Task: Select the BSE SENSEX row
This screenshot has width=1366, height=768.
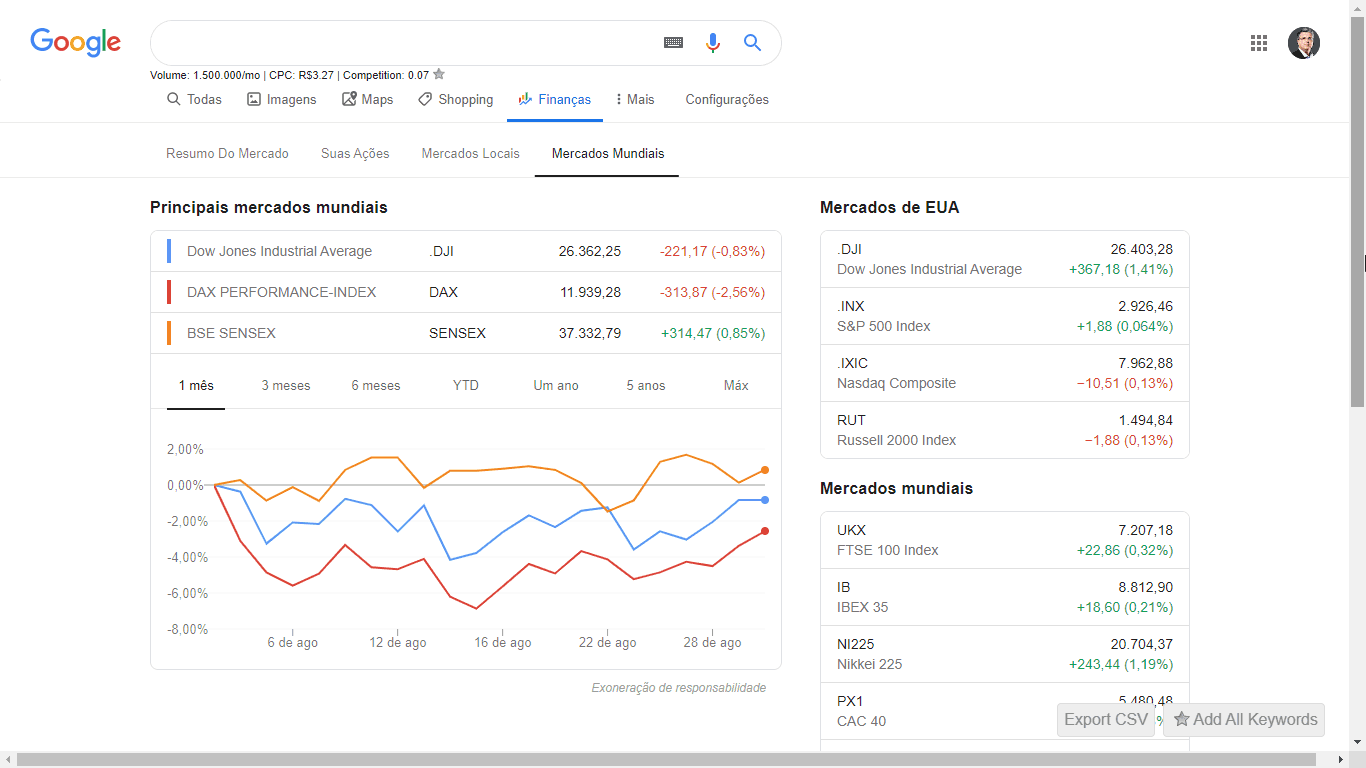Action: pyautogui.click(x=466, y=333)
